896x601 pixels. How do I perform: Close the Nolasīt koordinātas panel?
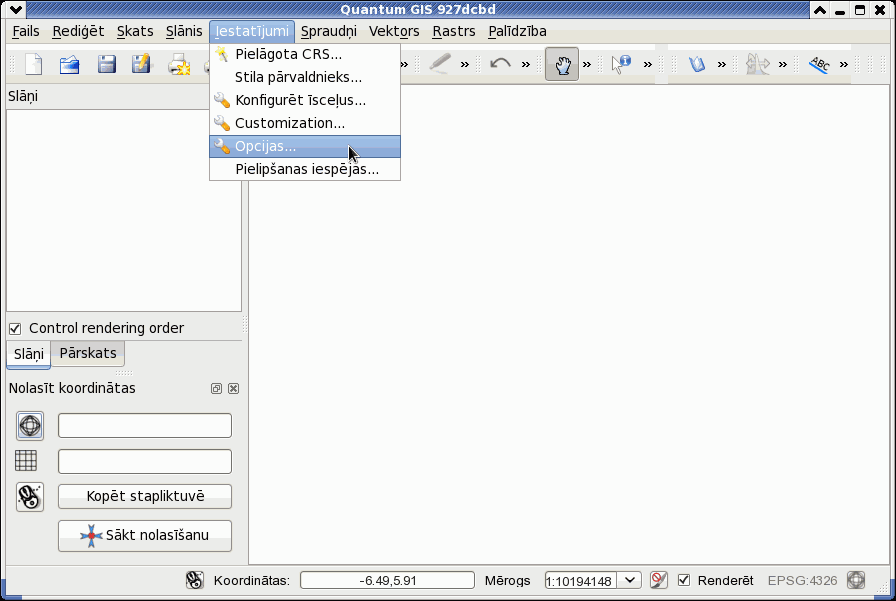click(x=233, y=388)
